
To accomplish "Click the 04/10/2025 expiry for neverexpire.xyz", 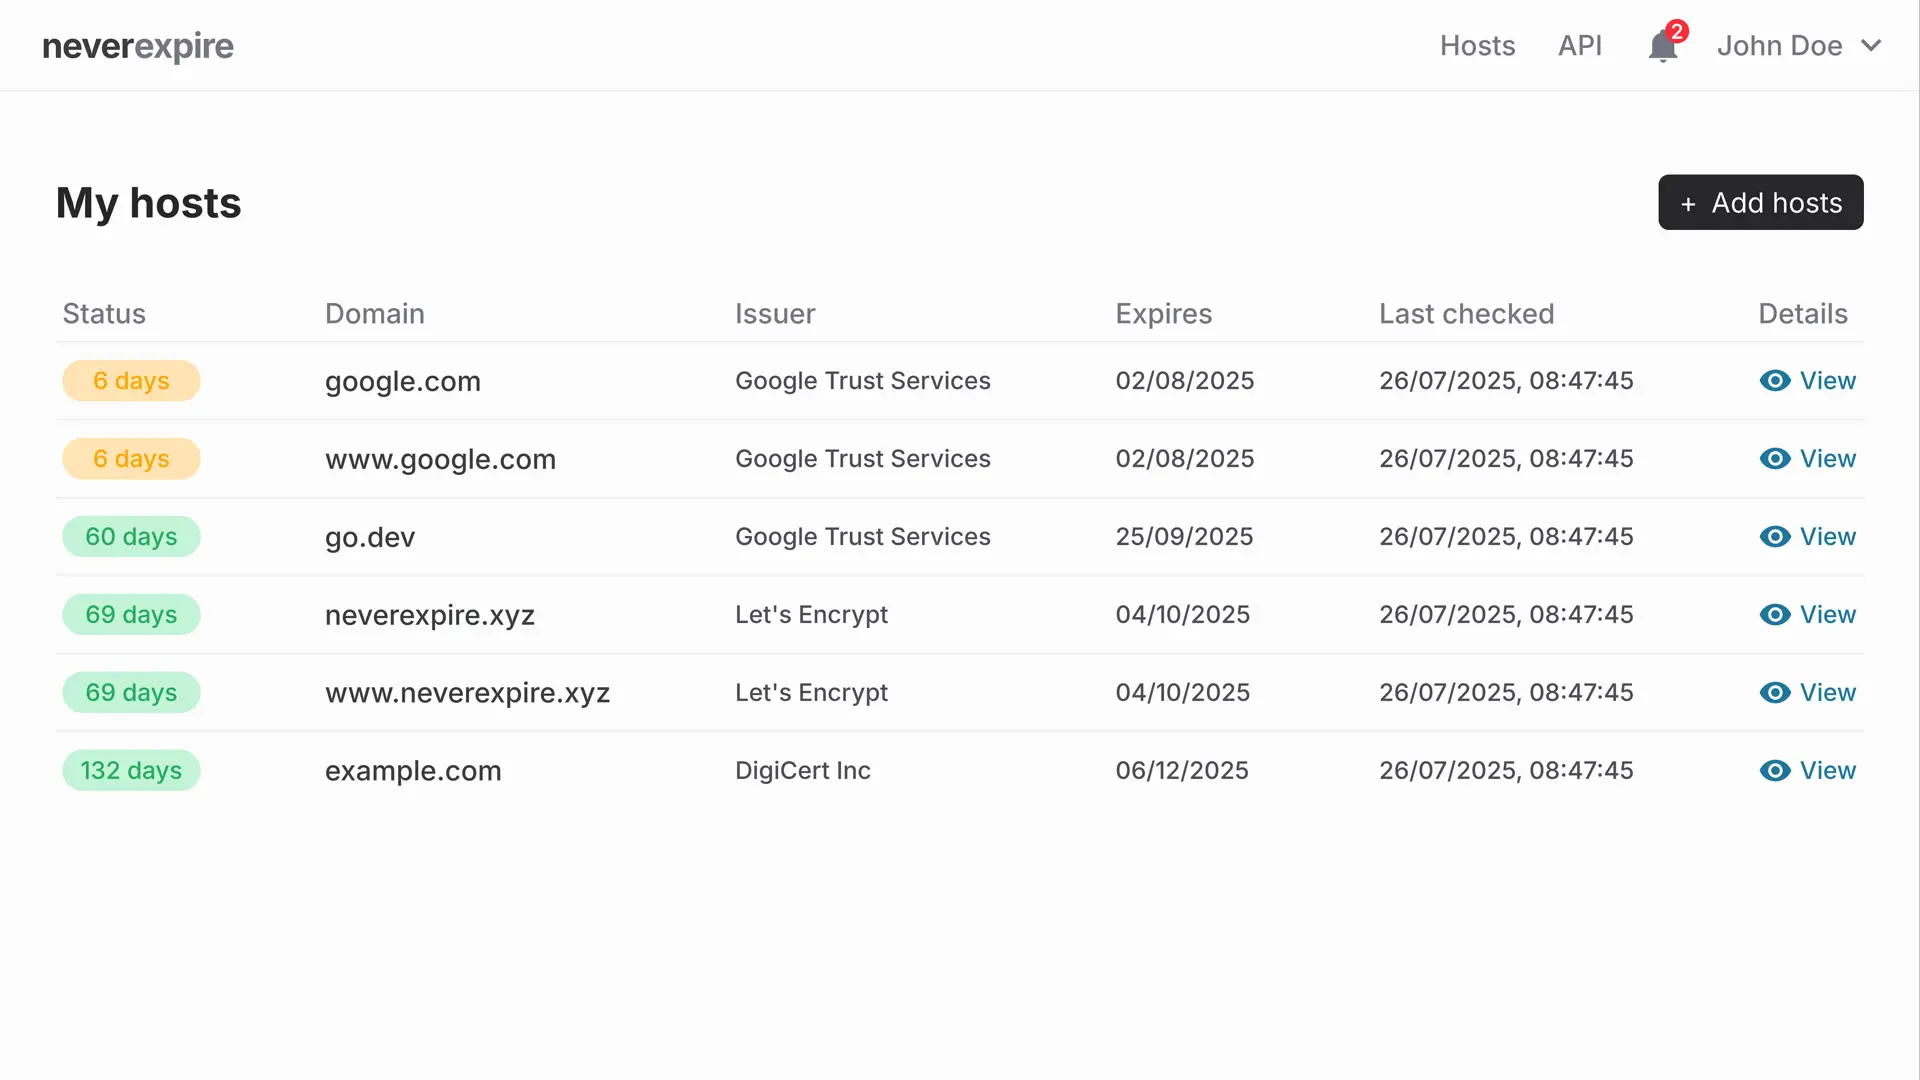I will [1183, 615].
